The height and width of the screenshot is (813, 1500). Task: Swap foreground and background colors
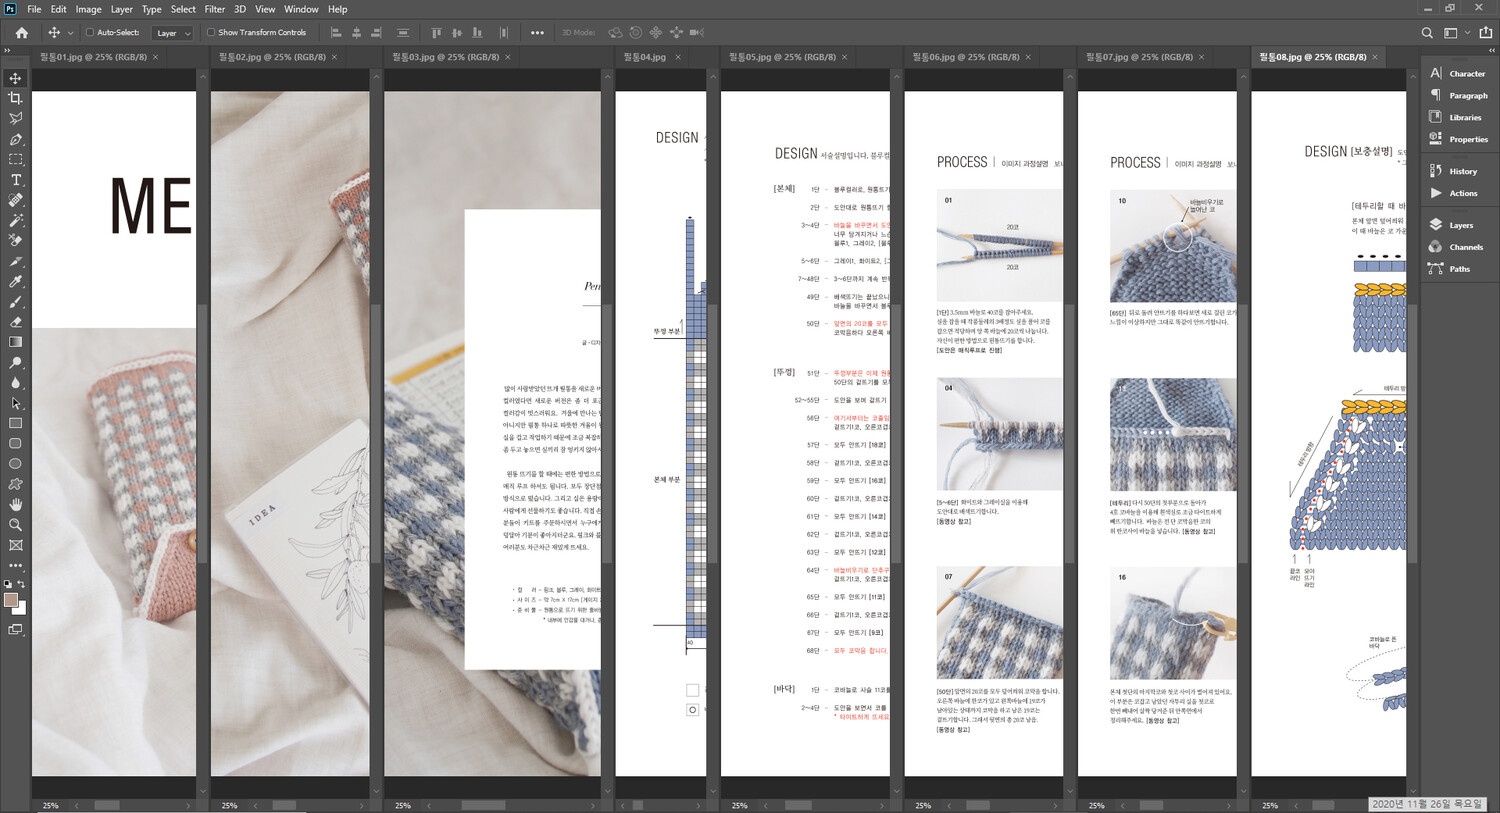click(21, 584)
